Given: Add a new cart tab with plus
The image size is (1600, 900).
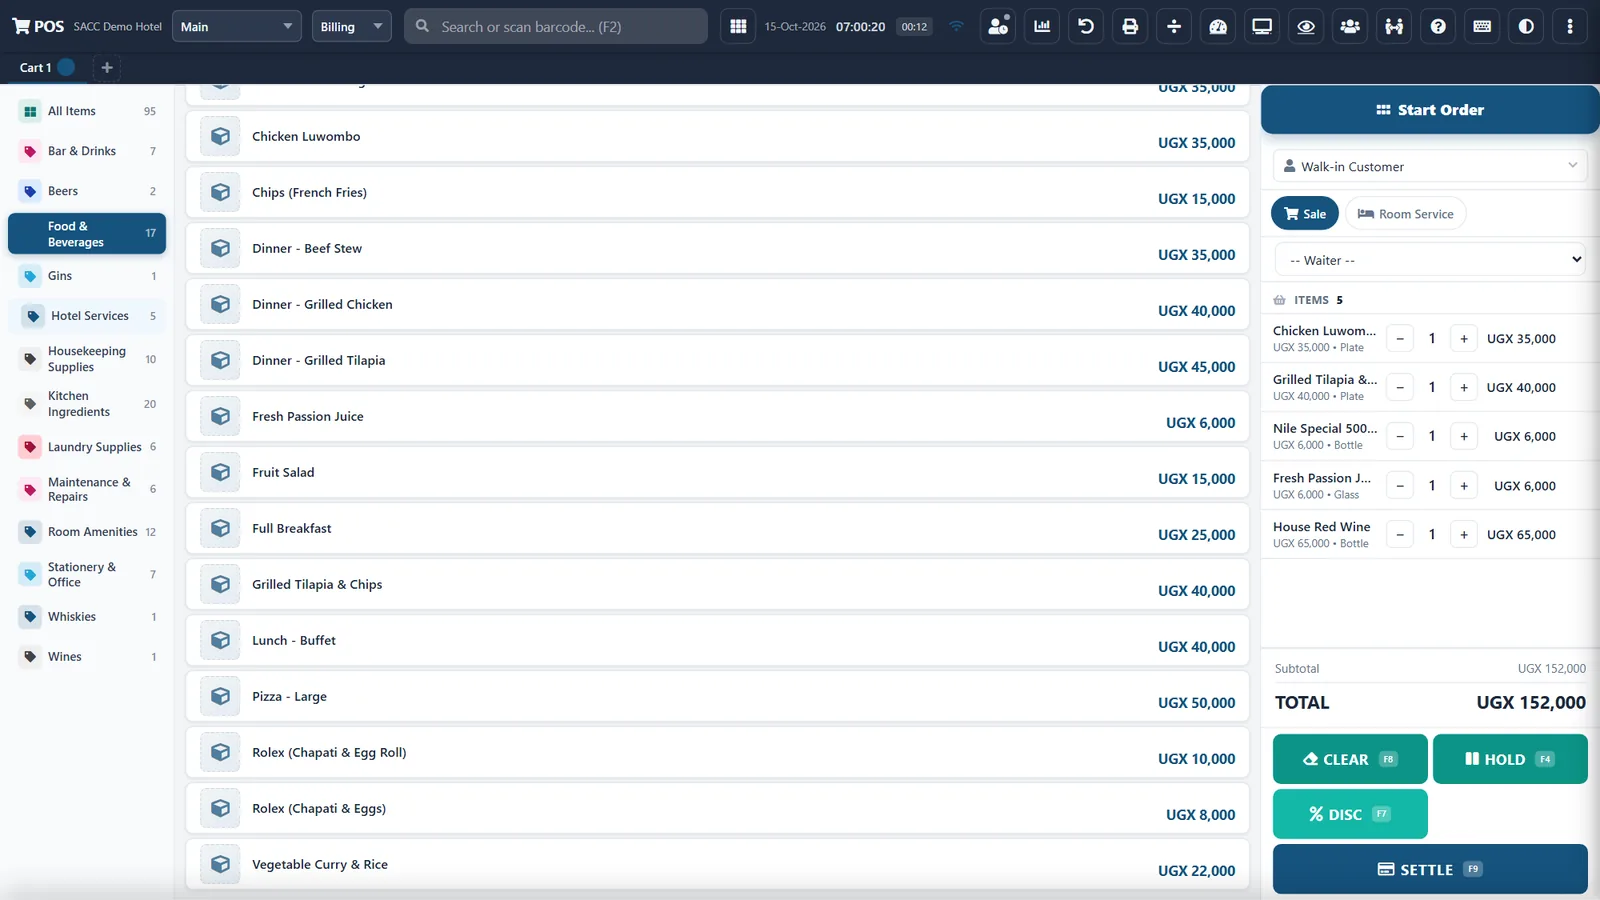Looking at the screenshot, I should click(107, 67).
